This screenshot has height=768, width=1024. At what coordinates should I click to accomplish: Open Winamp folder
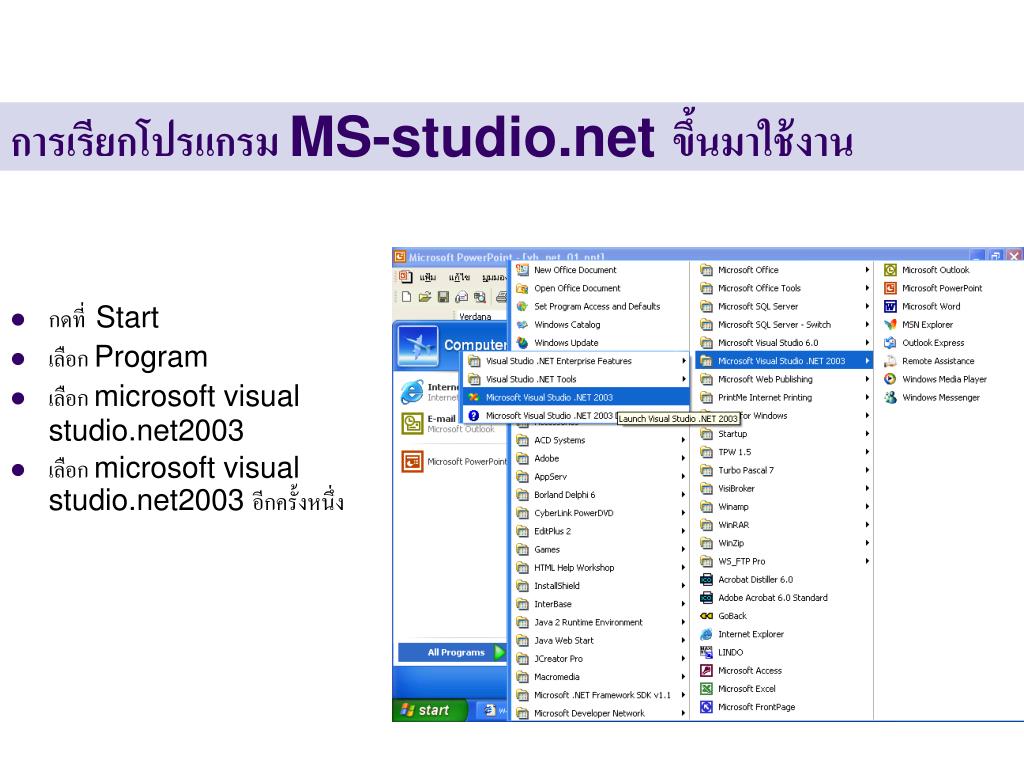pyautogui.click(x=784, y=506)
